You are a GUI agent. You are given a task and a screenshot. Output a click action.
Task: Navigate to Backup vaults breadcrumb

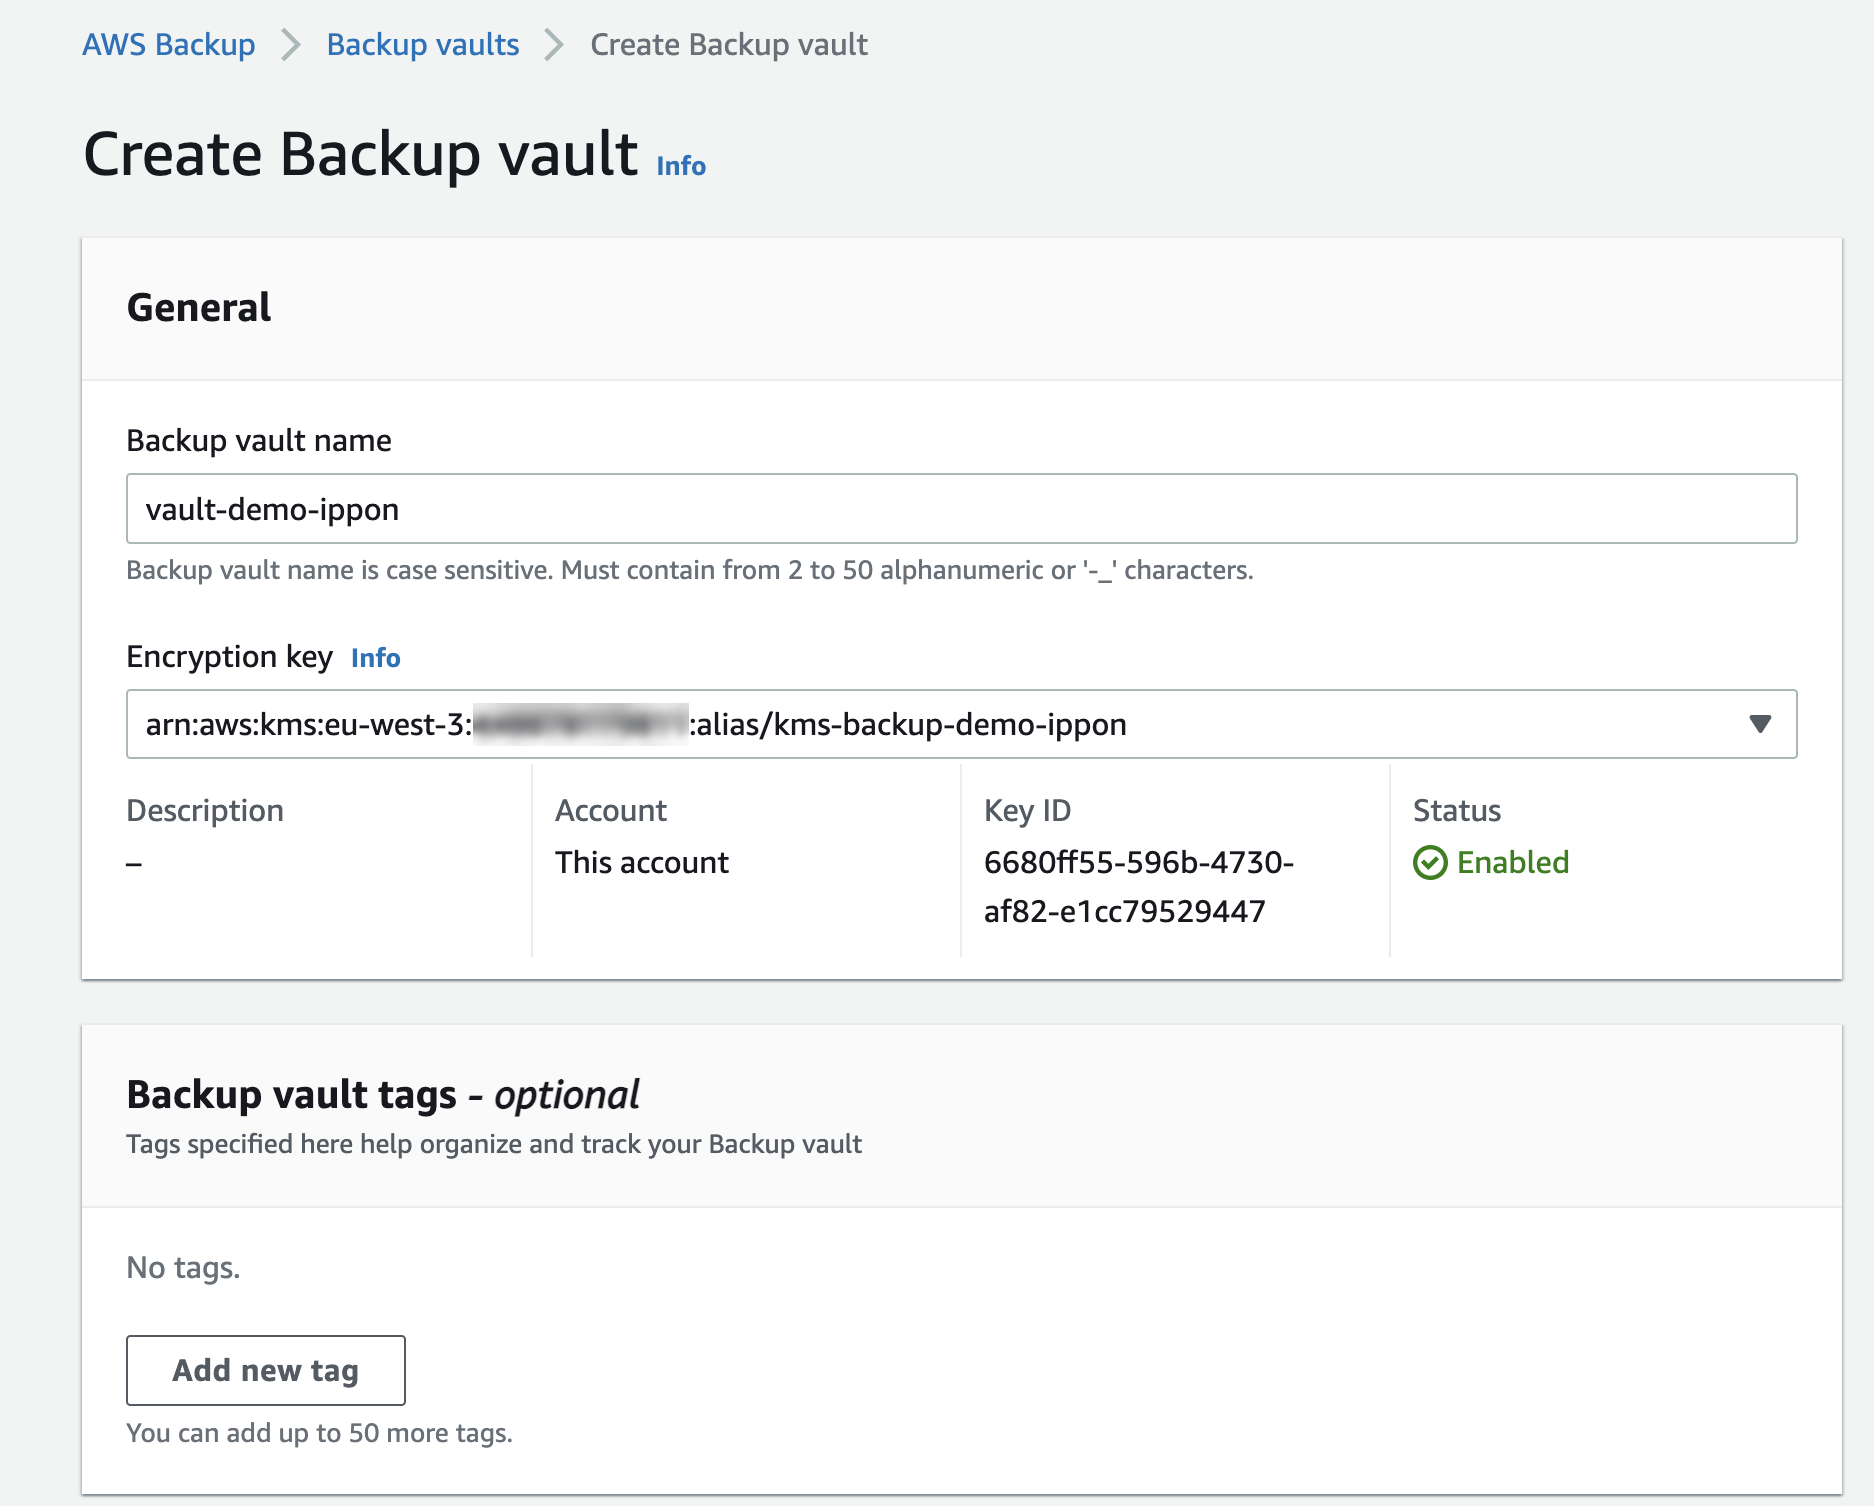pos(422,45)
